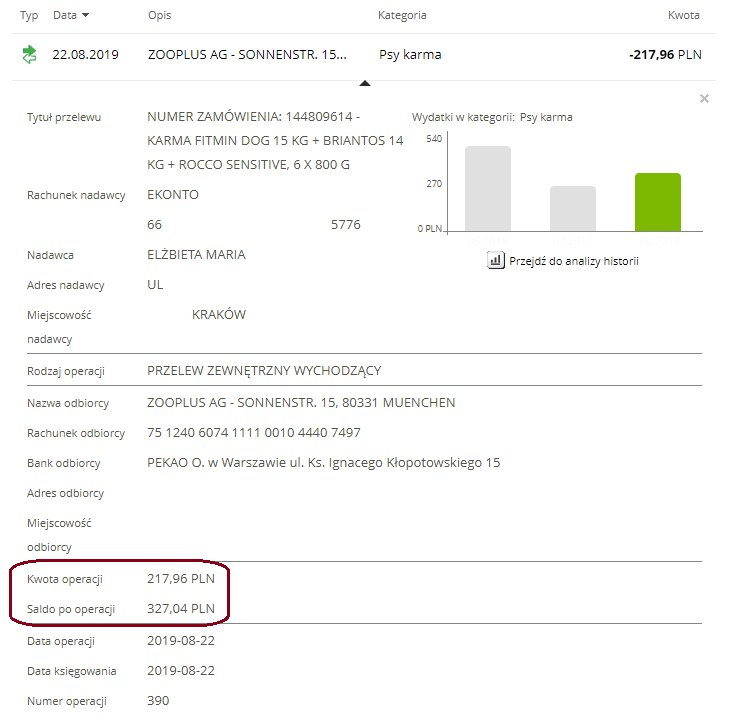Screen dimensions: 751x722
Task: Click the green transfer type icon
Action: 30,55
